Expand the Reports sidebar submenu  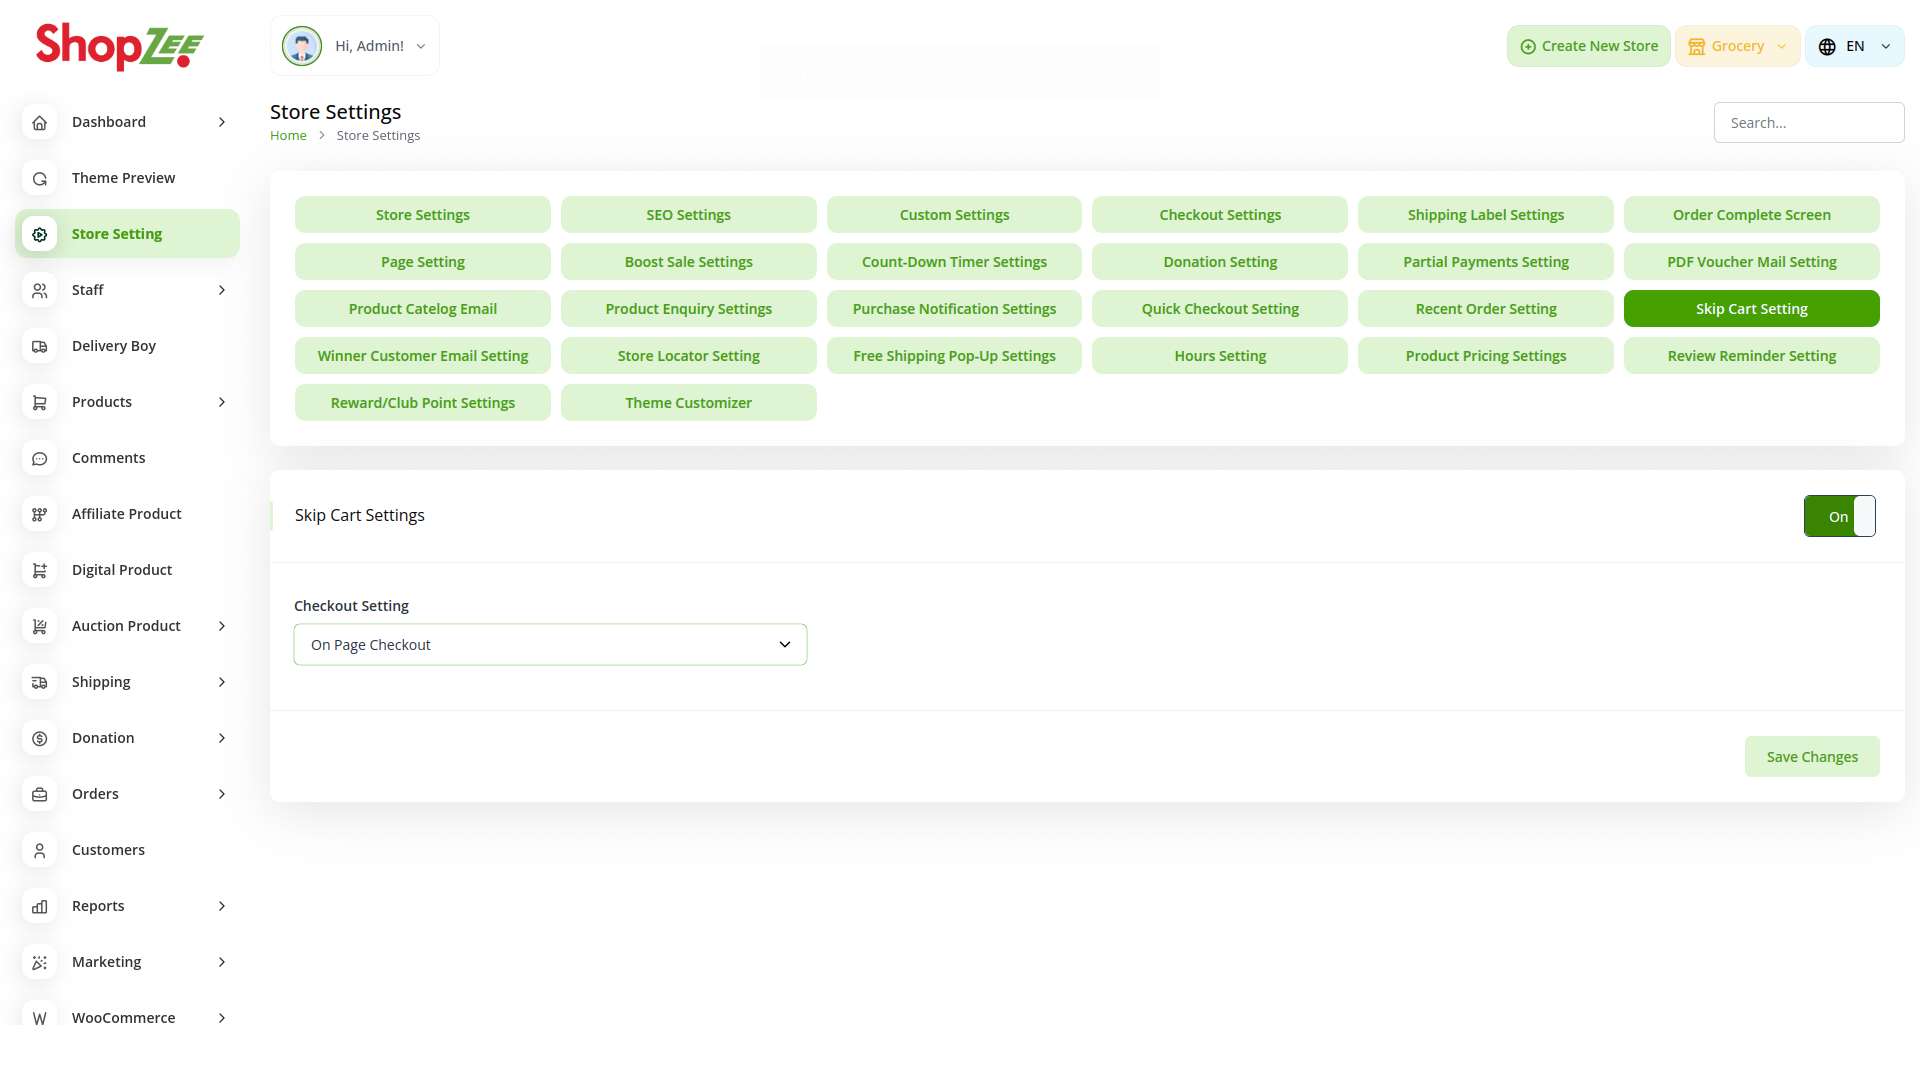(222, 906)
